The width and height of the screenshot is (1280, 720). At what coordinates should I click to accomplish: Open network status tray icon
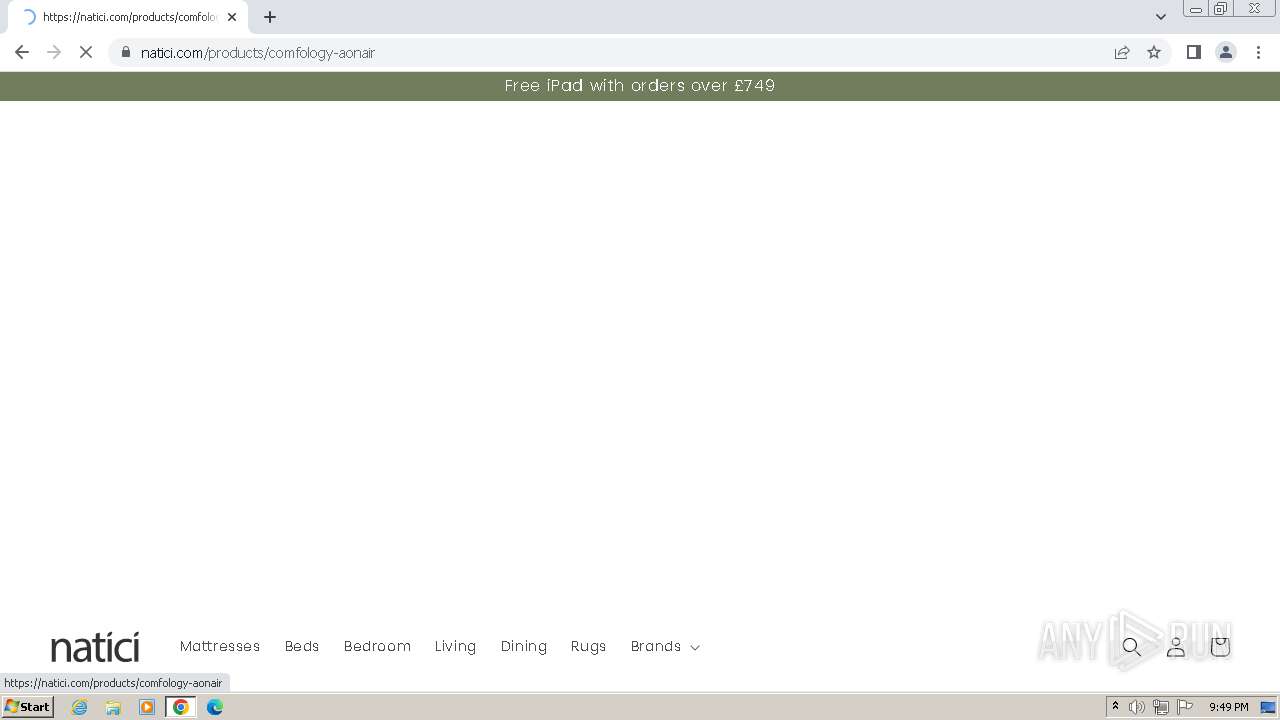(1161, 707)
